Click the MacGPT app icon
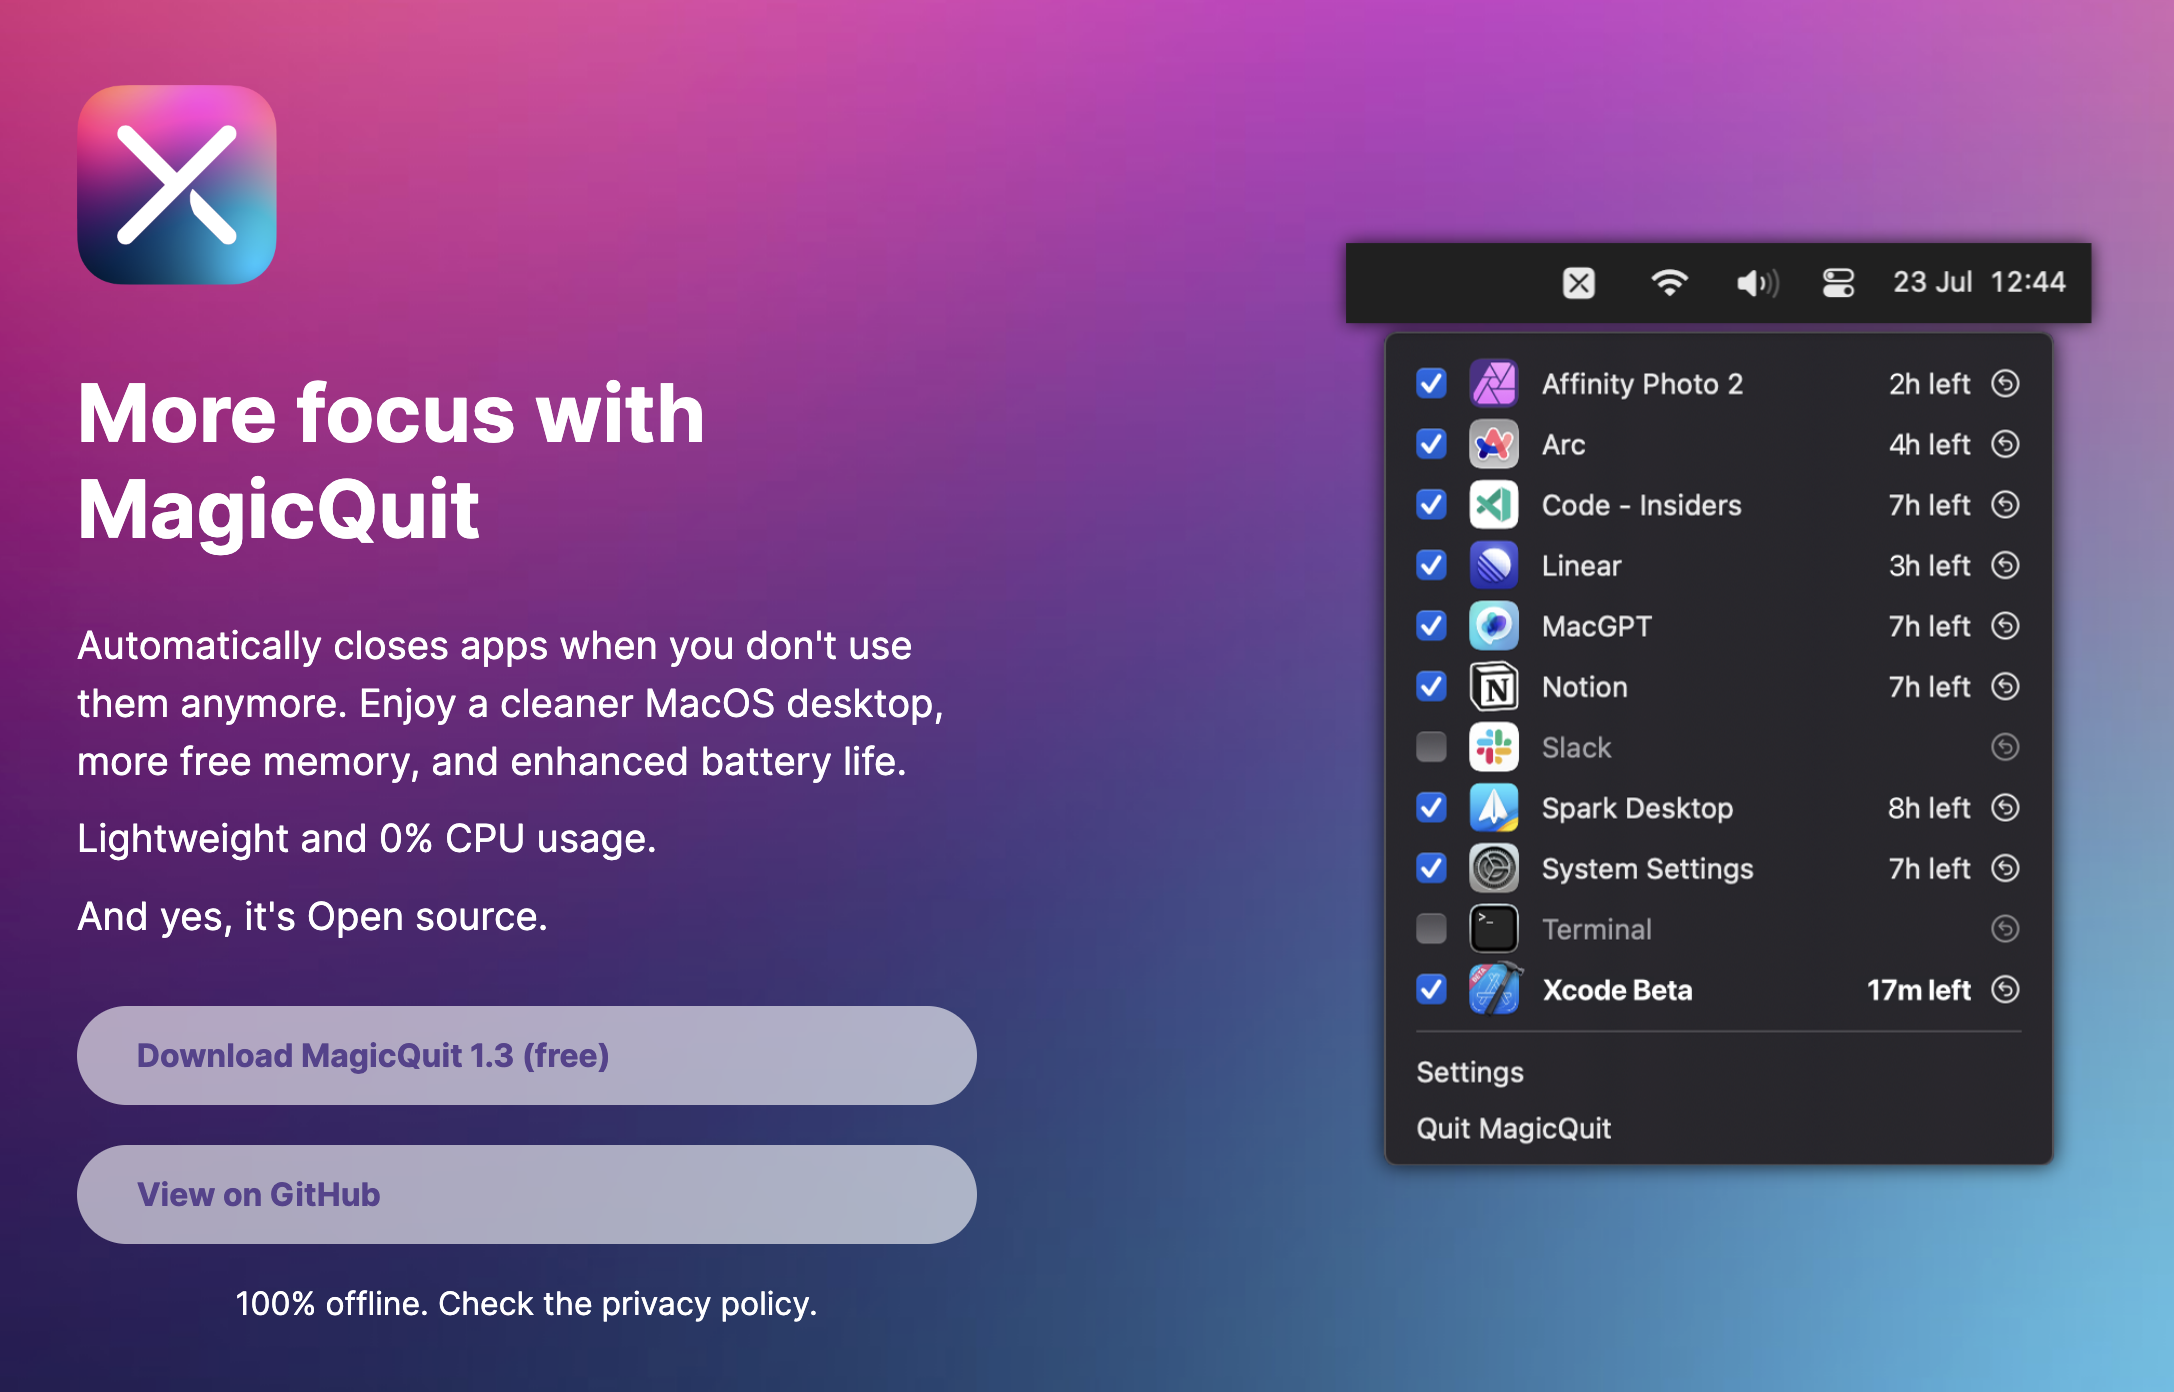The width and height of the screenshot is (2174, 1392). 1494,626
